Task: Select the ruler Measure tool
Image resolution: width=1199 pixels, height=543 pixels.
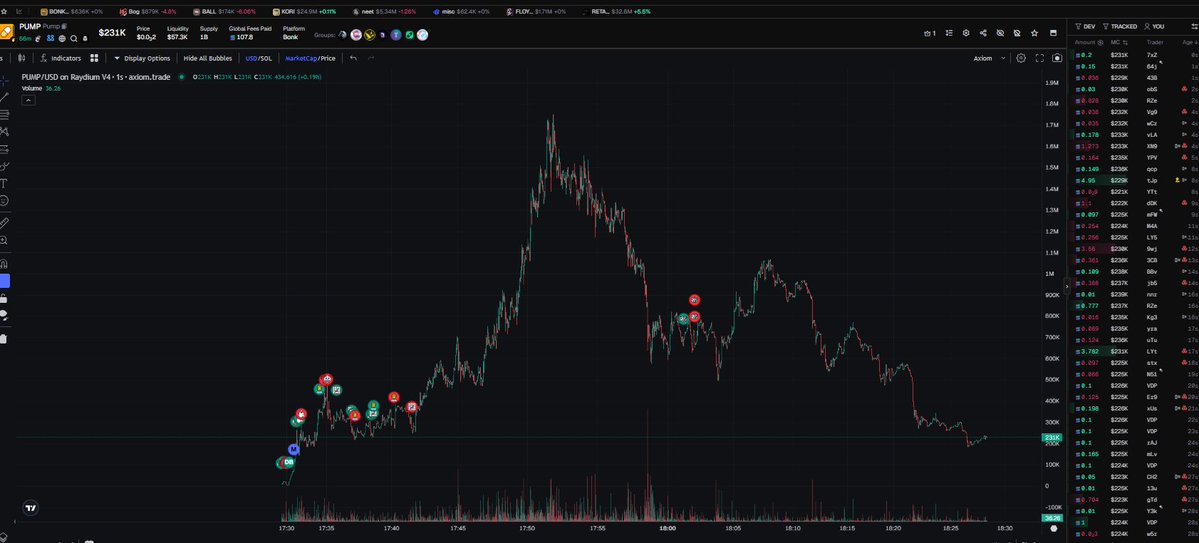Action: [4, 223]
